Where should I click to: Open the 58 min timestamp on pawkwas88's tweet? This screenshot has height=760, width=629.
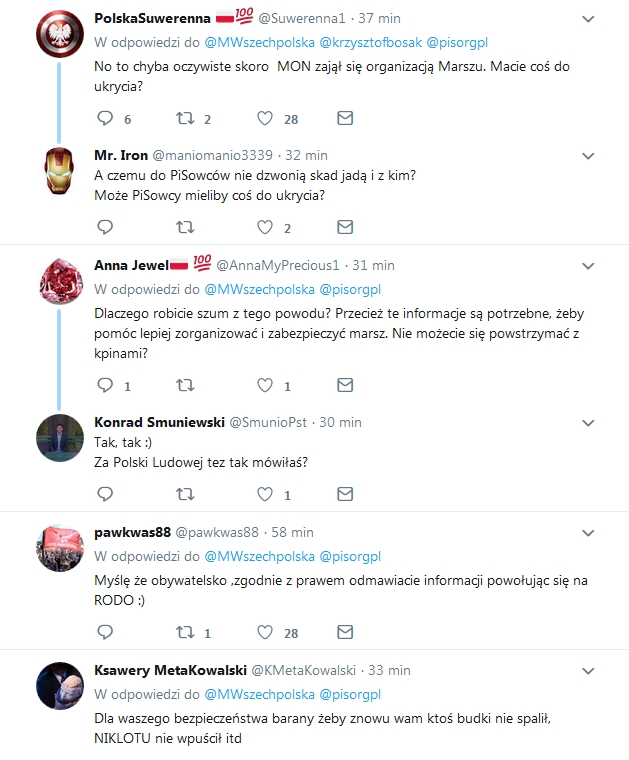click(292, 532)
